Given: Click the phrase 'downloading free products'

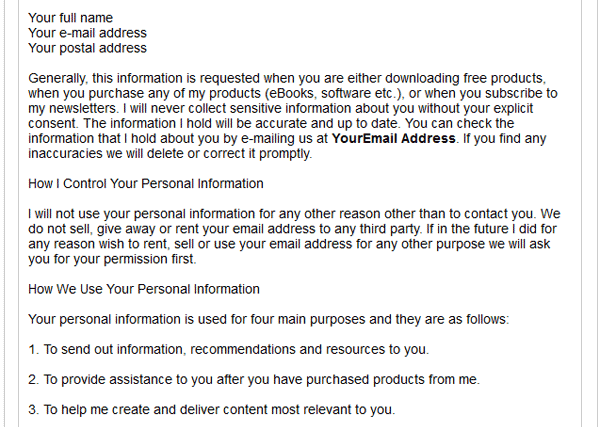Looking at the screenshot, I should [464, 78].
